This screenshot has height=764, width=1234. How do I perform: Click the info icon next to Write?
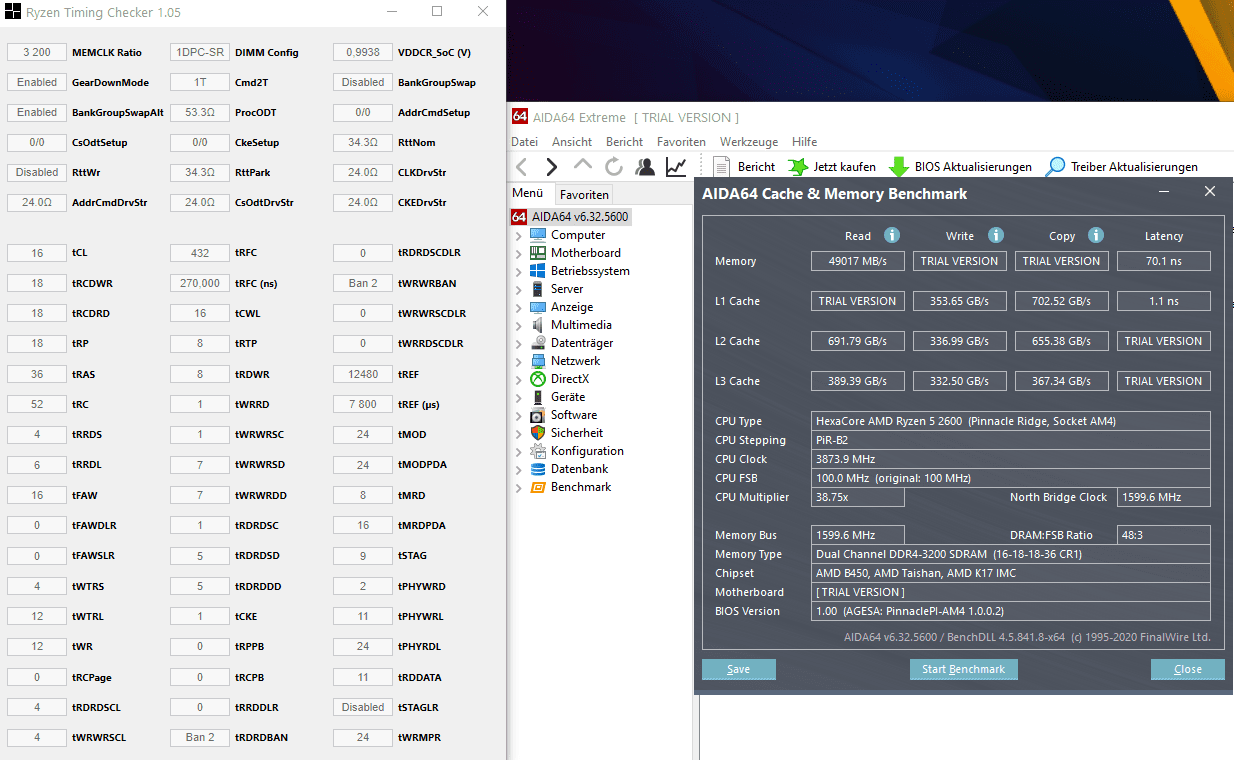point(996,235)
